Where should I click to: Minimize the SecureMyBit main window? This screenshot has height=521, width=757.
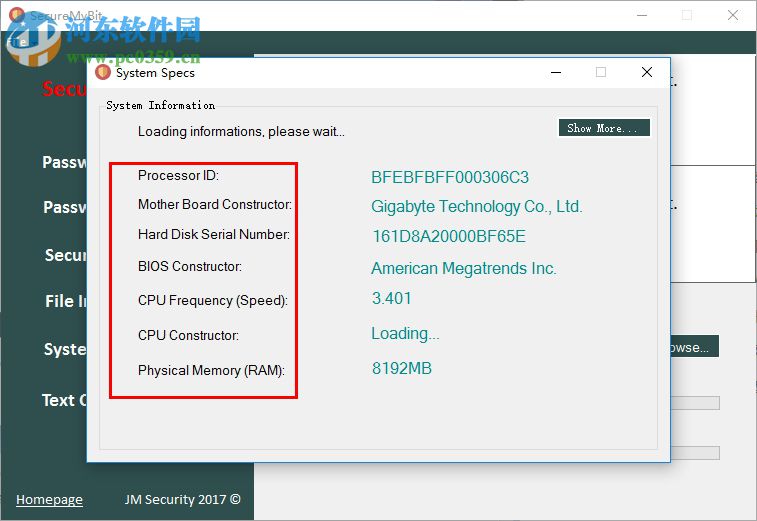coord(642,15)
